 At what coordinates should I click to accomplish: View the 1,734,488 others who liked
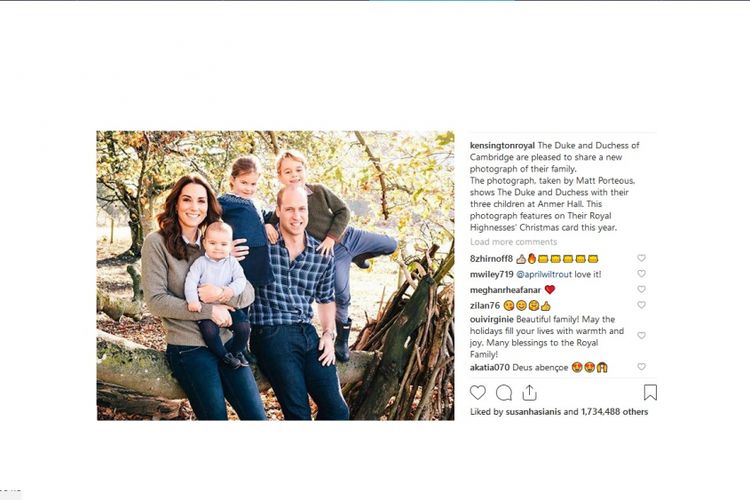(x=614, y=411)
